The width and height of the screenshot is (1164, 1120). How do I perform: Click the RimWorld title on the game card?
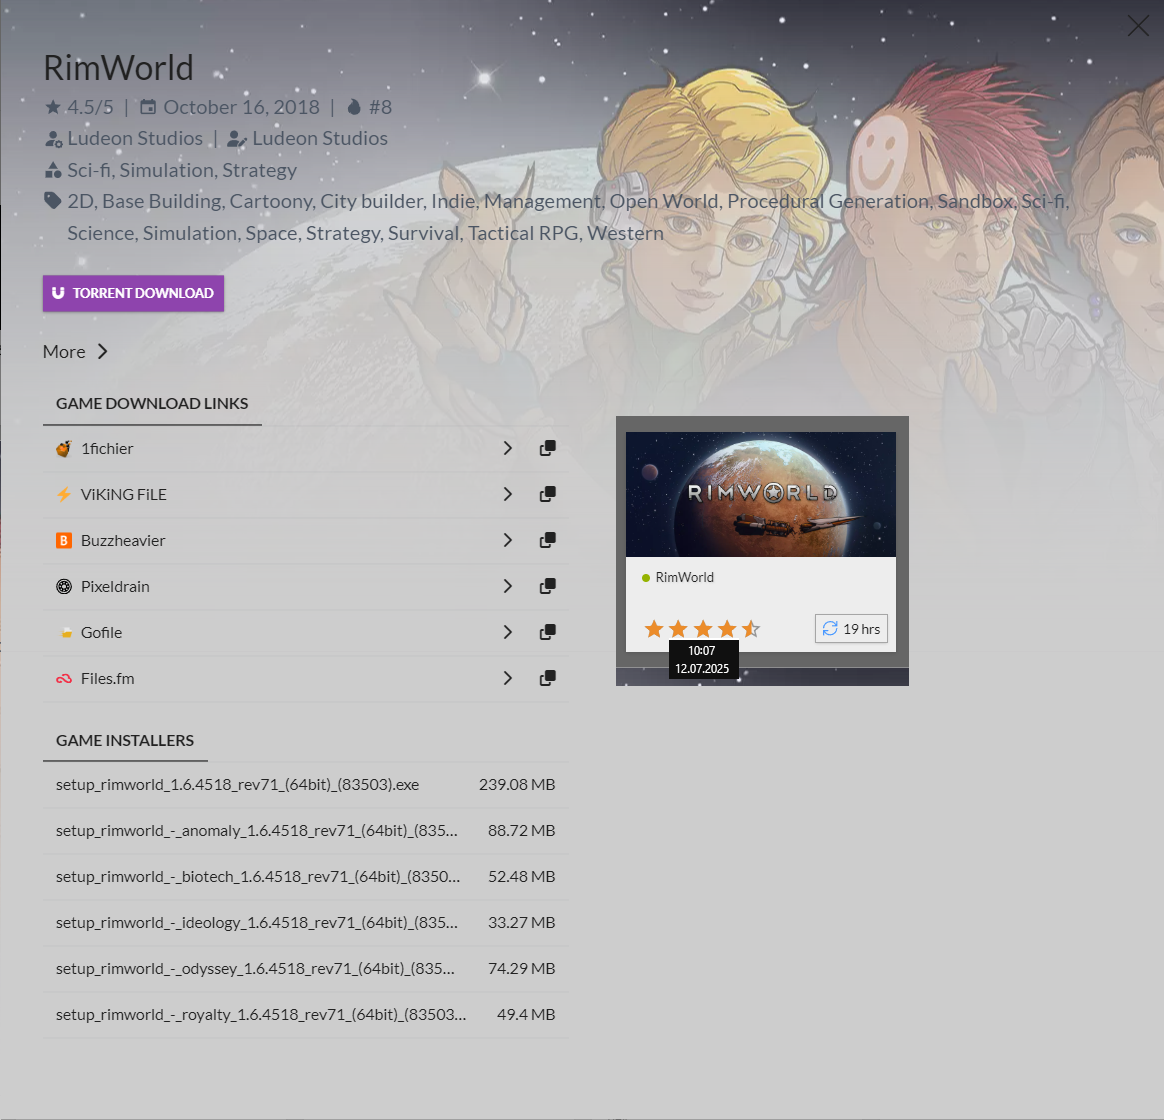click(684, 577)
